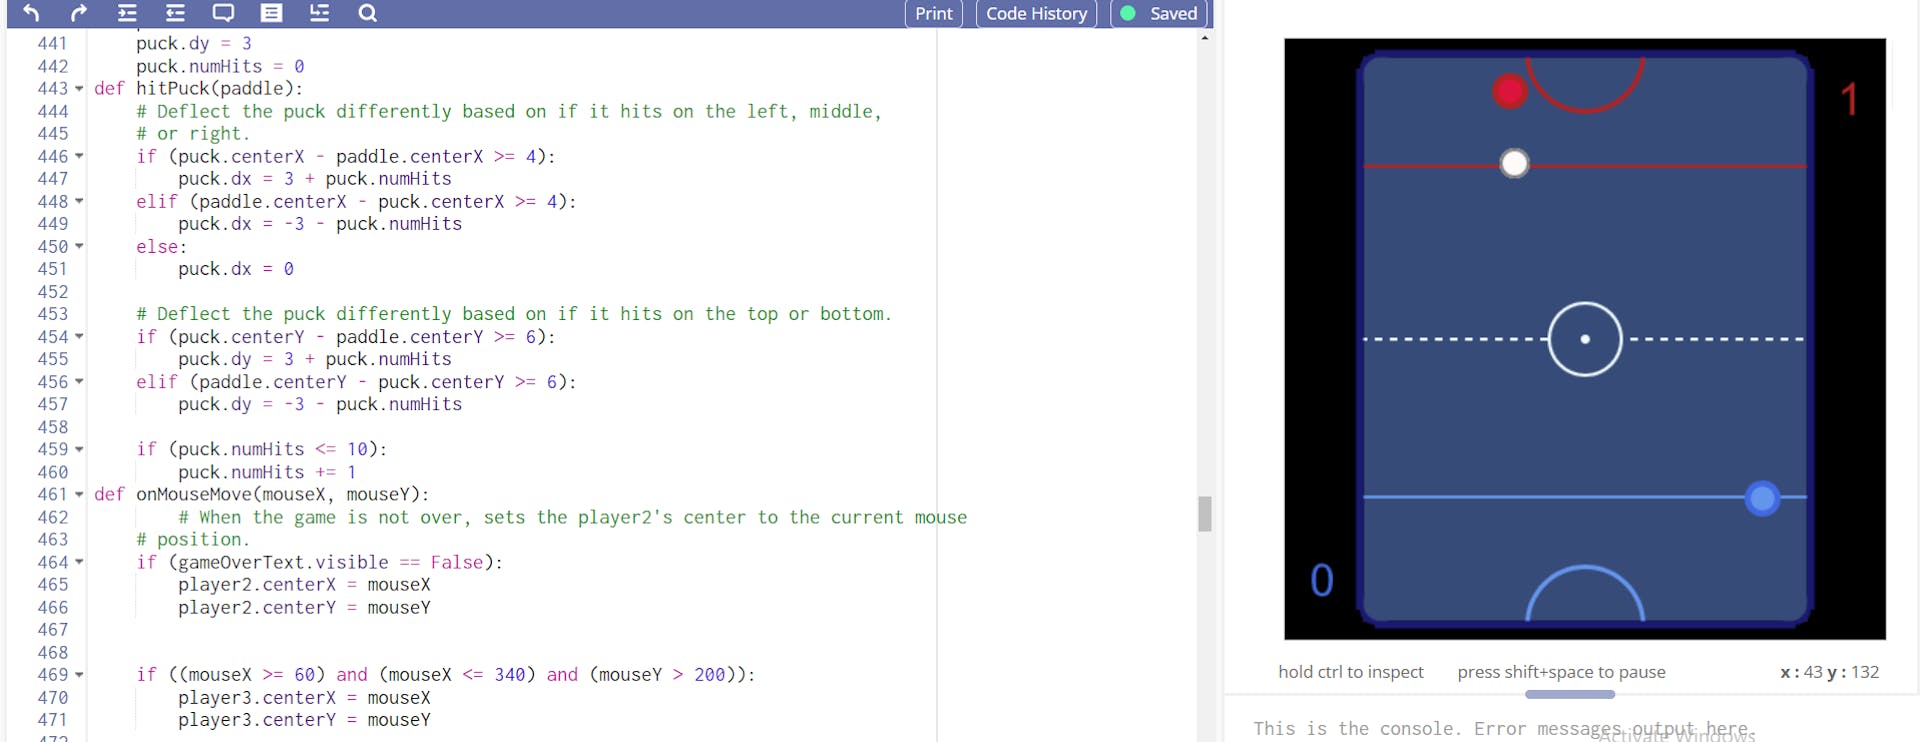
Task: Collapse the else block at line 450
Action: [79, 246]
